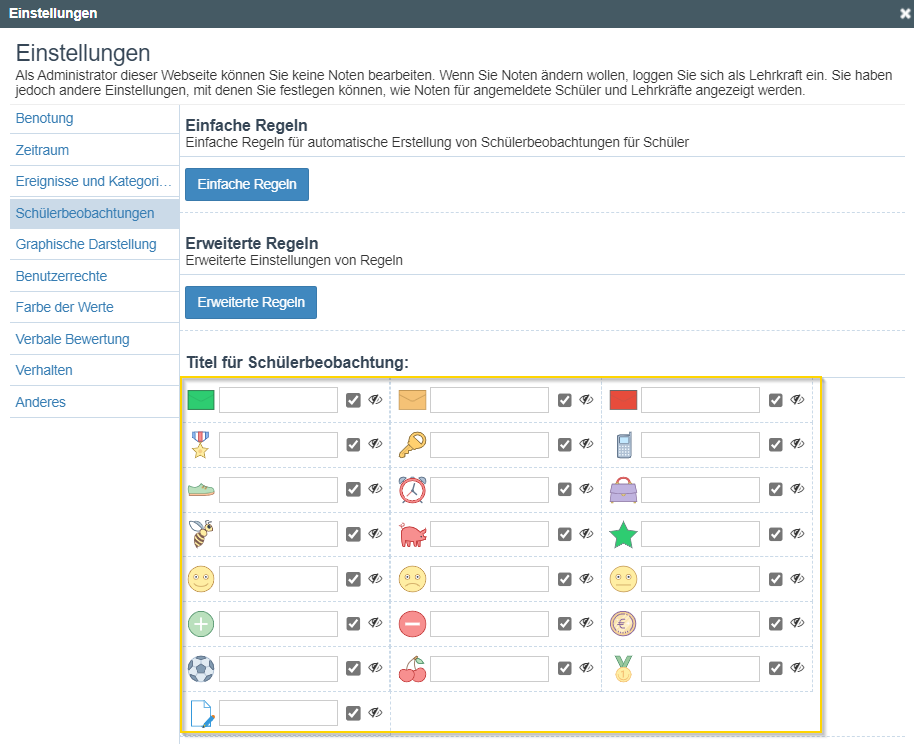The image size is (914, 744).
Task: Click the happy smiley face icon
Action: tap(201, 579)
